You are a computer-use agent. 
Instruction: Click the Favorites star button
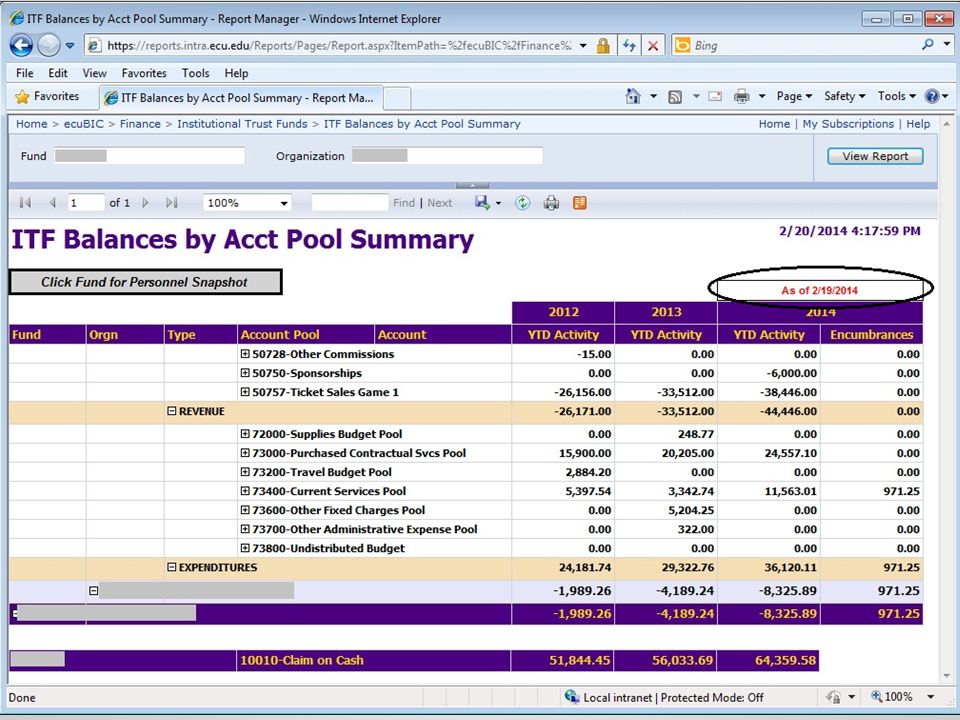tap(48, 96)
